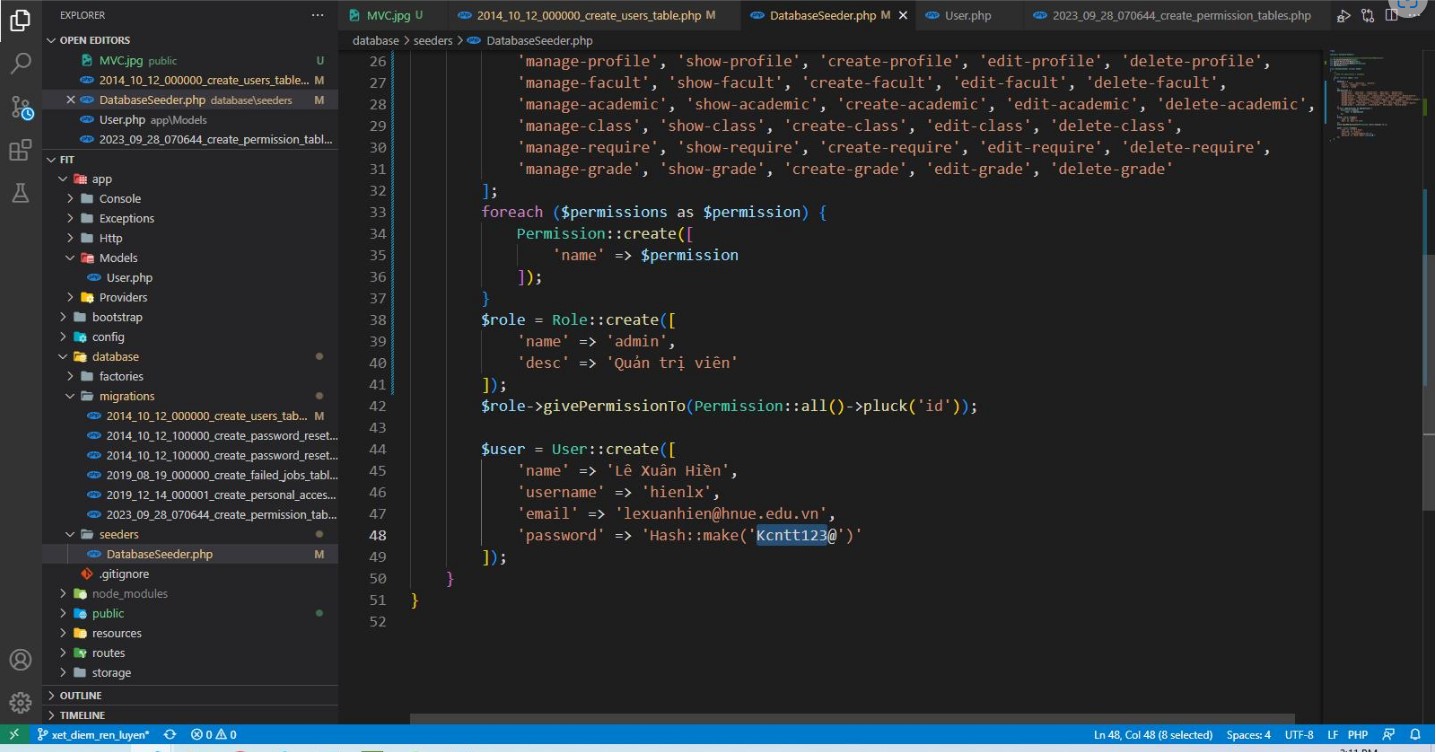Open the Explorer view in activity bar
Screen dimensions: 1436x752
pos(20,19)
